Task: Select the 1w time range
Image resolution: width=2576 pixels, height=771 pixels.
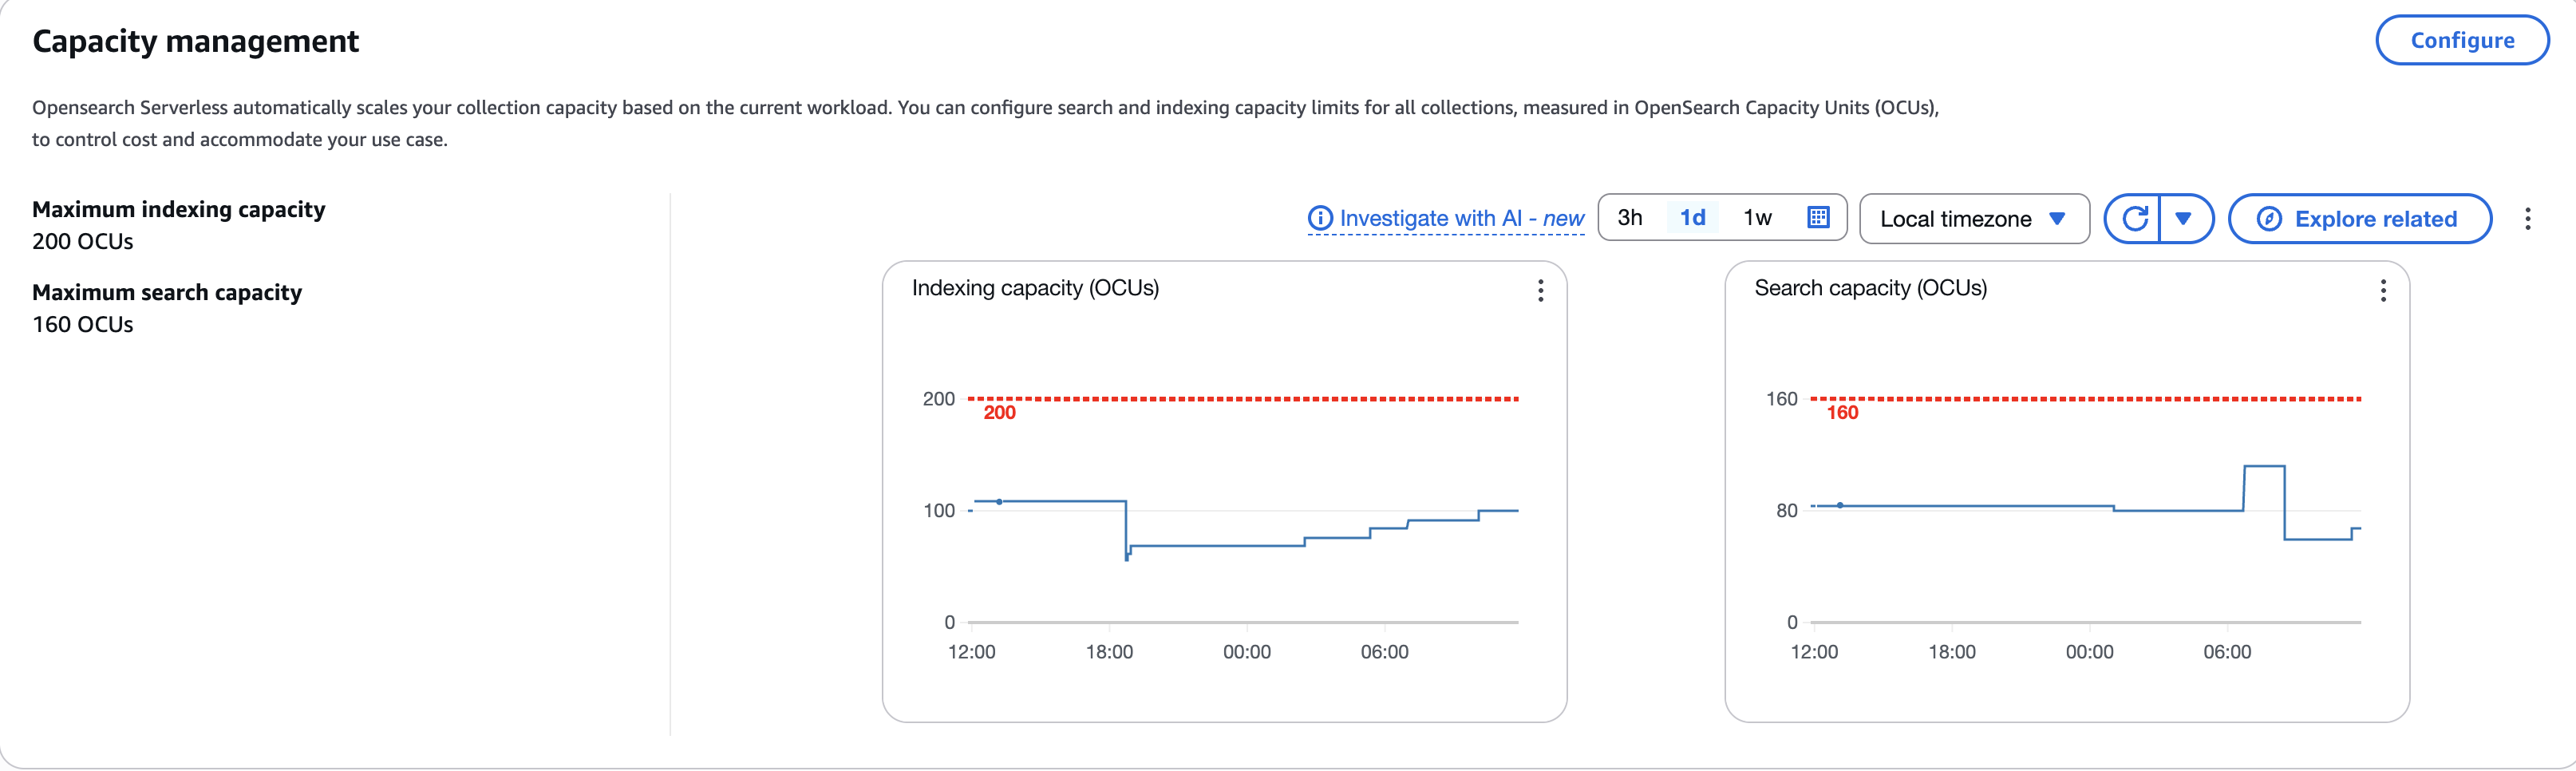Action: click(1757, 218)
